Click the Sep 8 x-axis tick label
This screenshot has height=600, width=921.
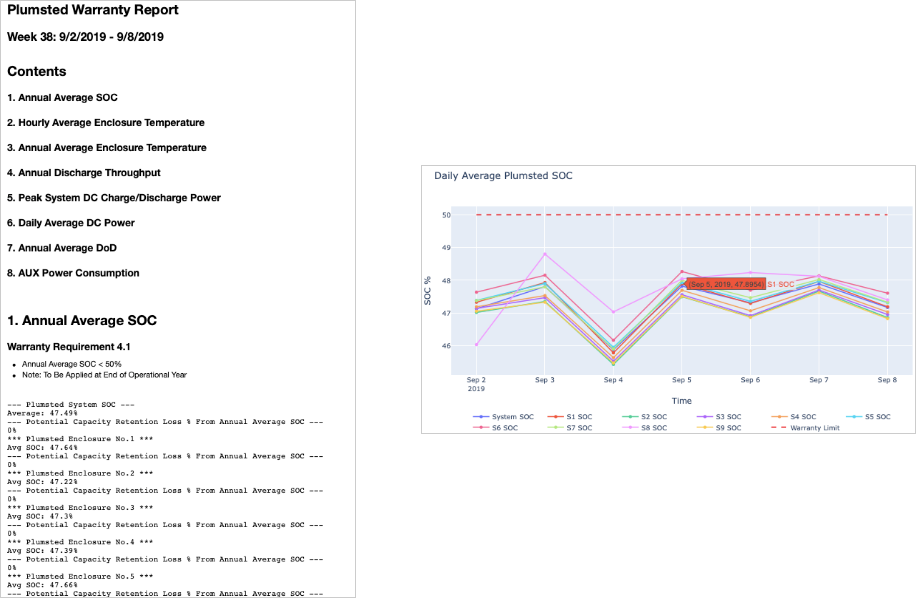pos(887,380)
